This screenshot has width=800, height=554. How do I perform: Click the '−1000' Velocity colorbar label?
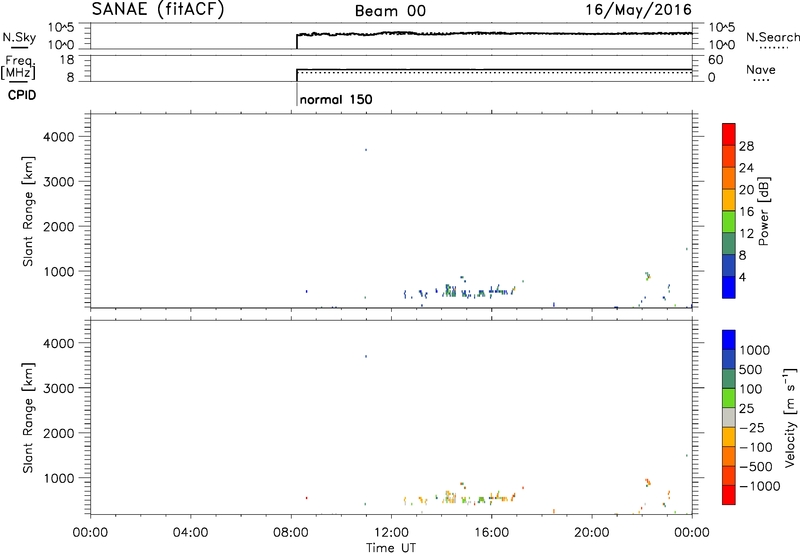[759, 486]
